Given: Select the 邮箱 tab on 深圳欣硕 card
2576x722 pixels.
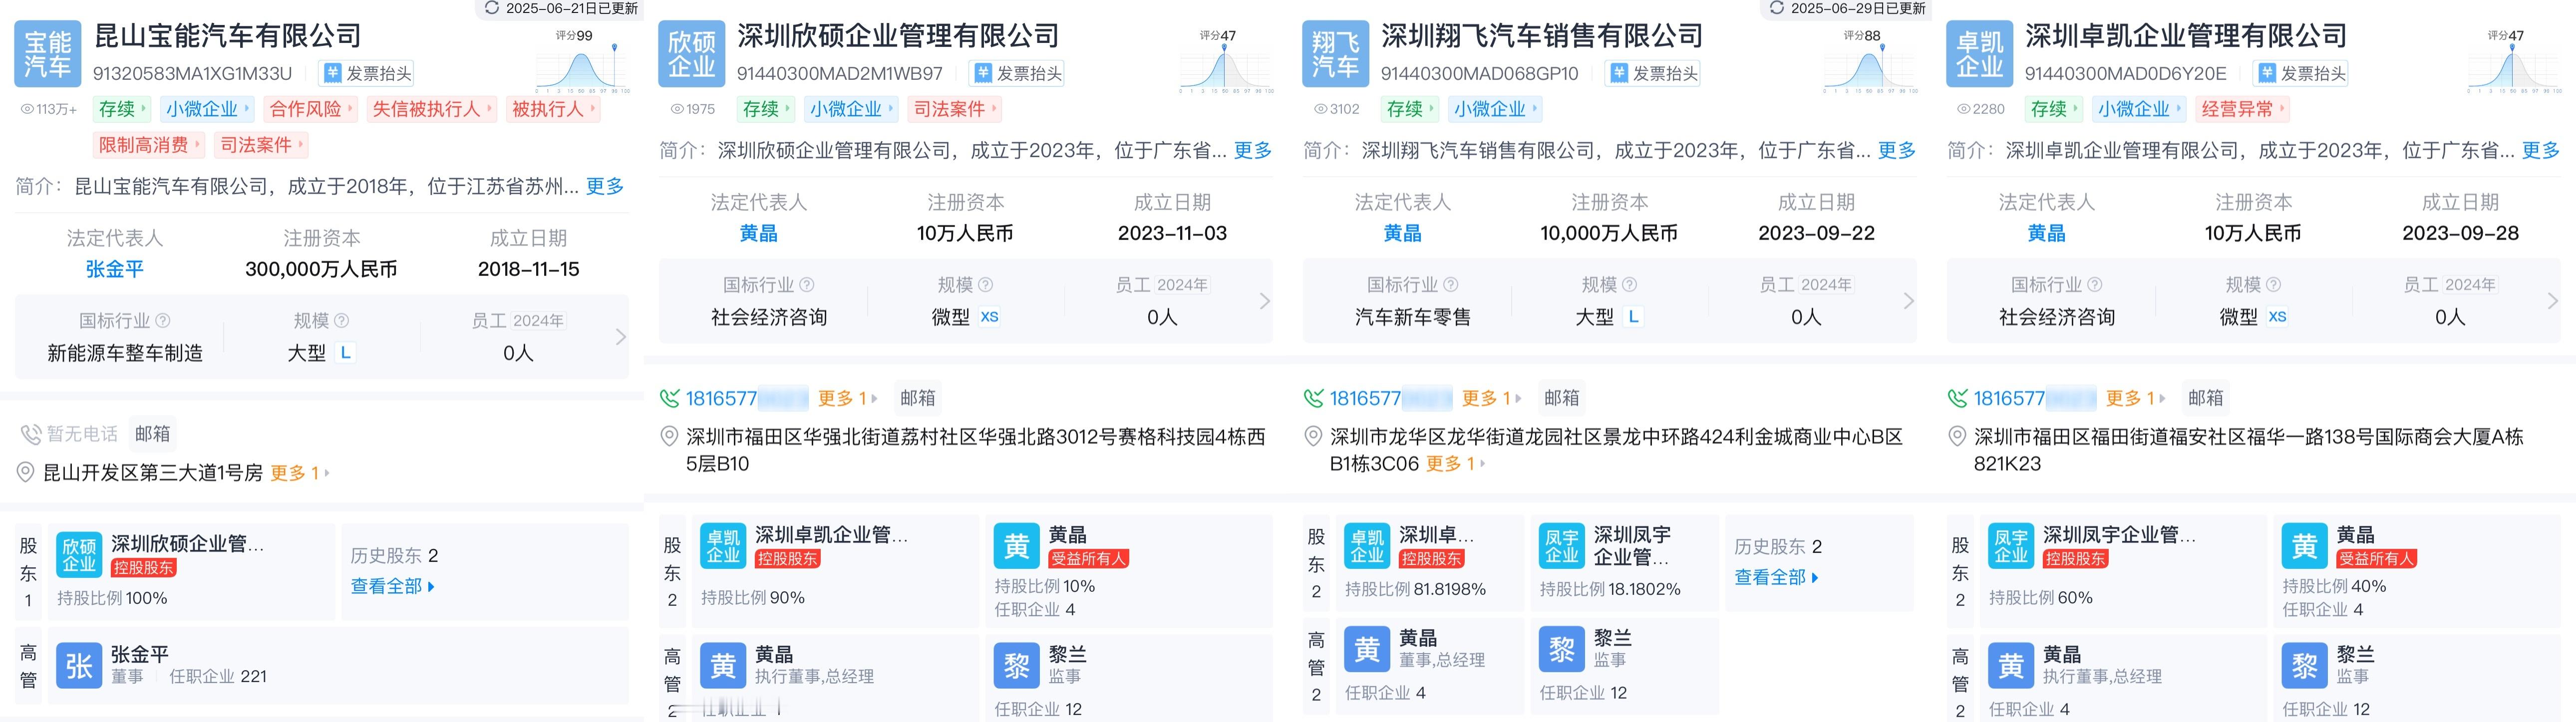Looking at the screenshot, I should 918,398.
